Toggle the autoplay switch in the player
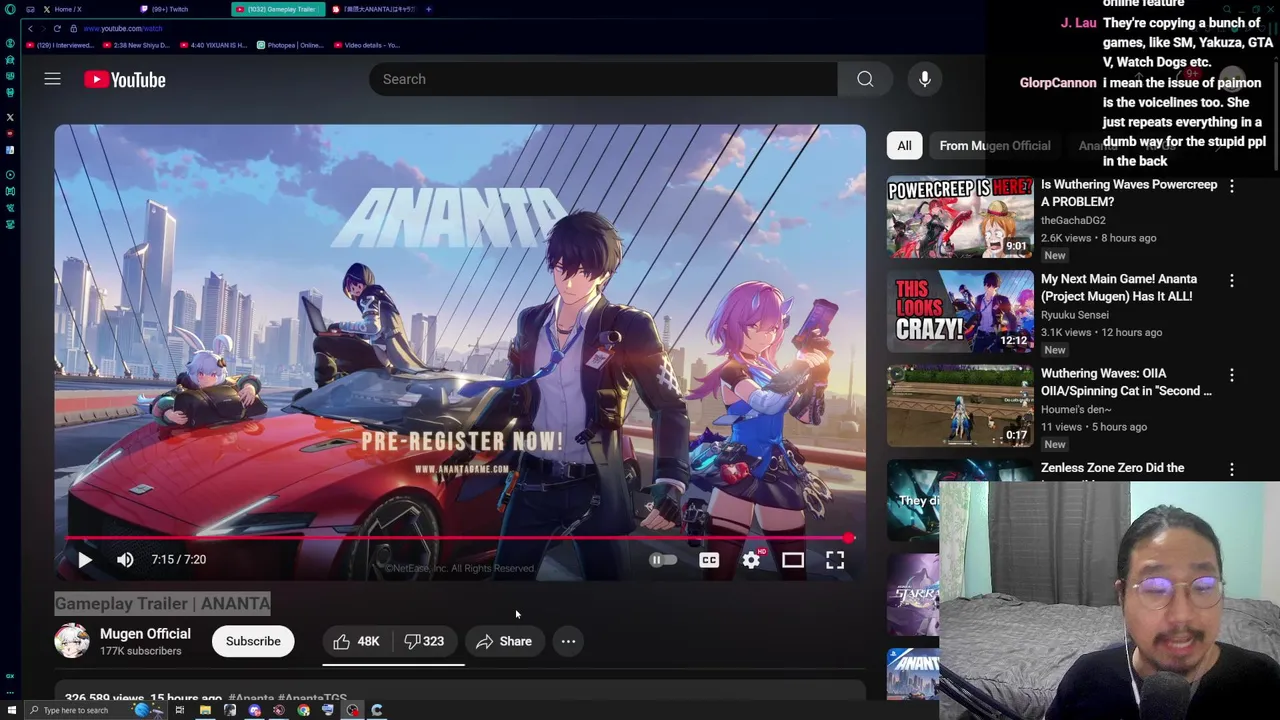Viewport: 1280px width, 720px height. pyautogui.click(x=662, y=560)
